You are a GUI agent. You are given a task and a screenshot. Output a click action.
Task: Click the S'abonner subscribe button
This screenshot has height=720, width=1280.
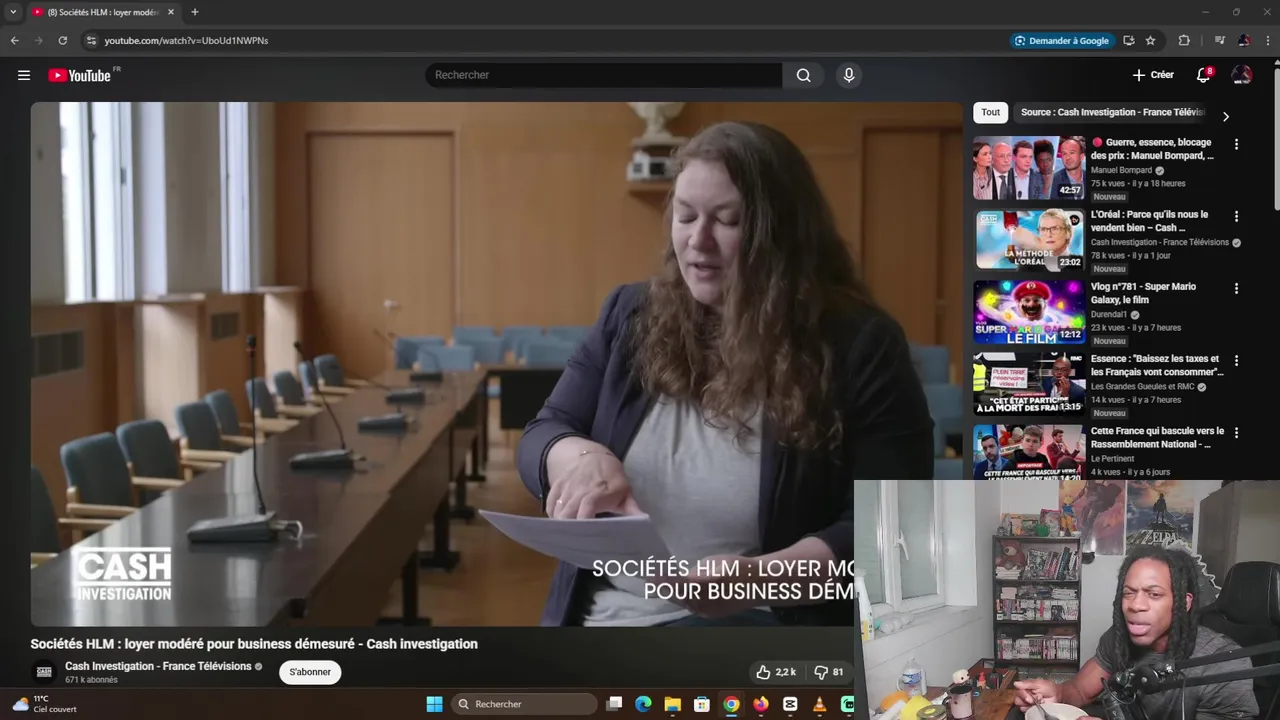coord(310,672)
